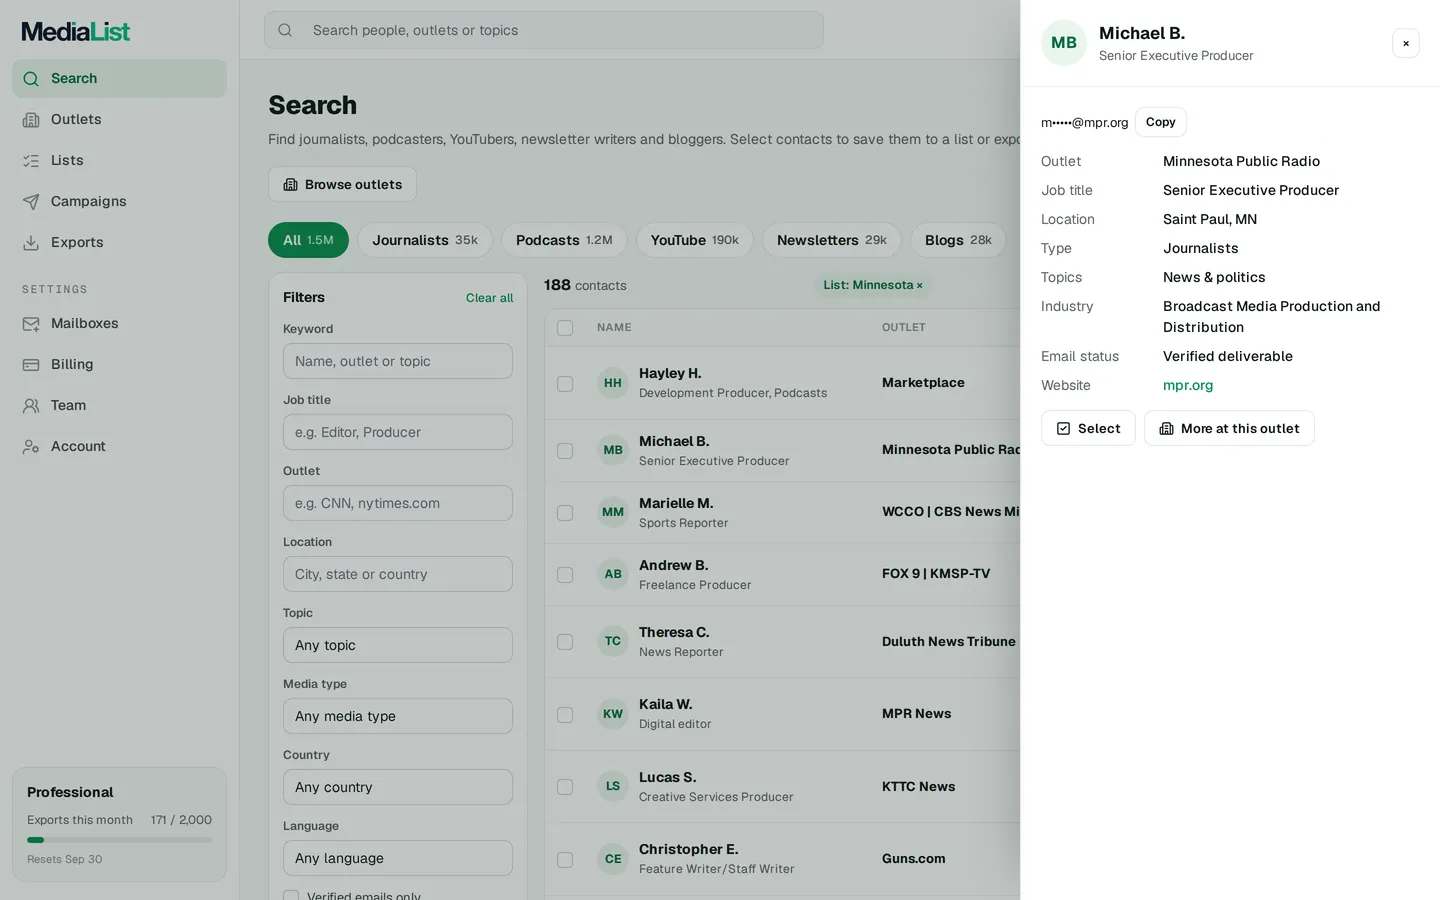Click the MB avatar in Michael B. row
Image resolution: width=1440 pixels, height=900 pixels.
613,450
